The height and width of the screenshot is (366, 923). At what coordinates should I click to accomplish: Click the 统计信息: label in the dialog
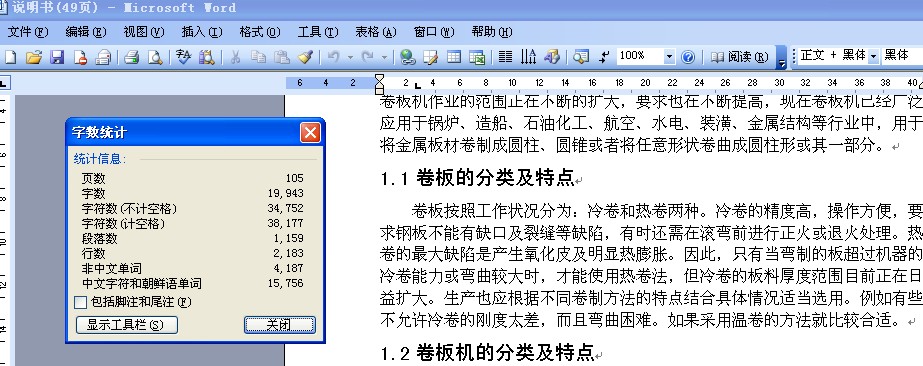(100, 159)
